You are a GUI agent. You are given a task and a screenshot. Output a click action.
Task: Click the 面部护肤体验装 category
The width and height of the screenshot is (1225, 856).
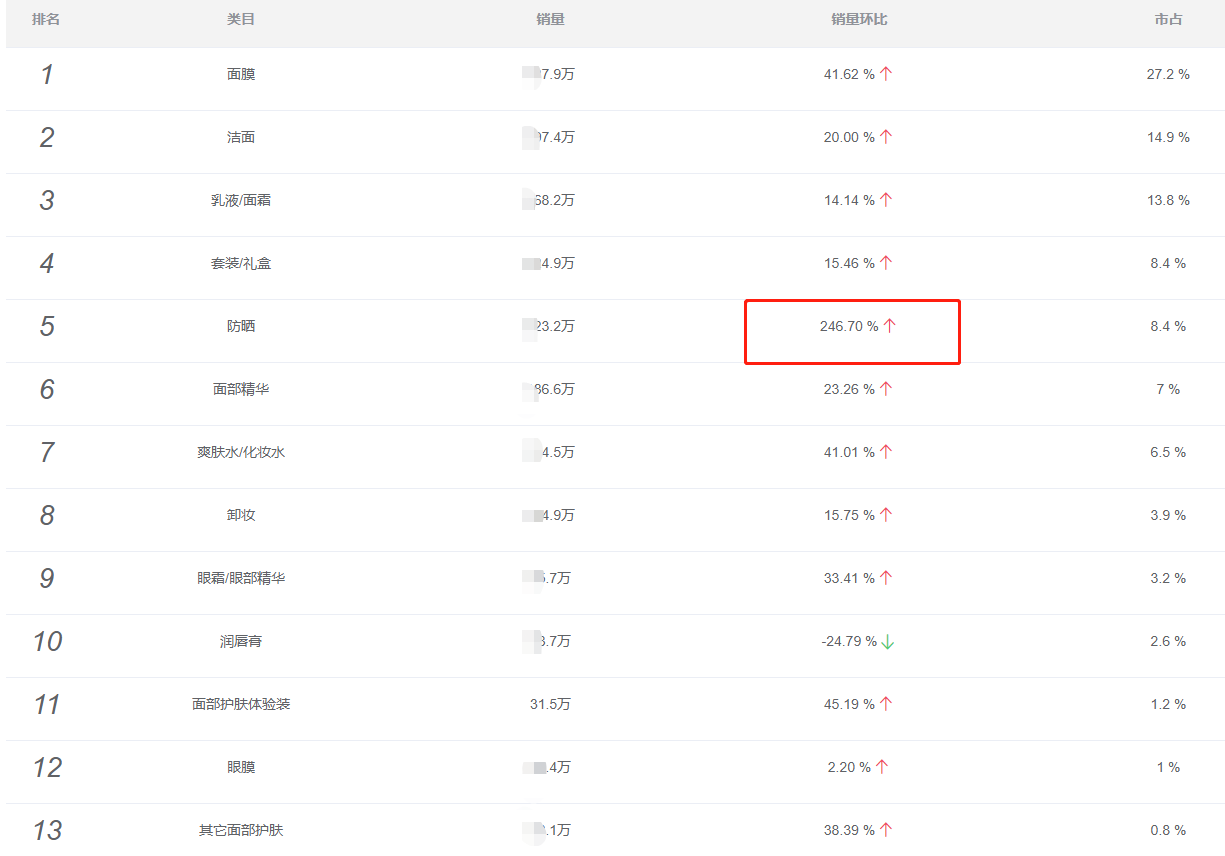[x=241, y=704]
